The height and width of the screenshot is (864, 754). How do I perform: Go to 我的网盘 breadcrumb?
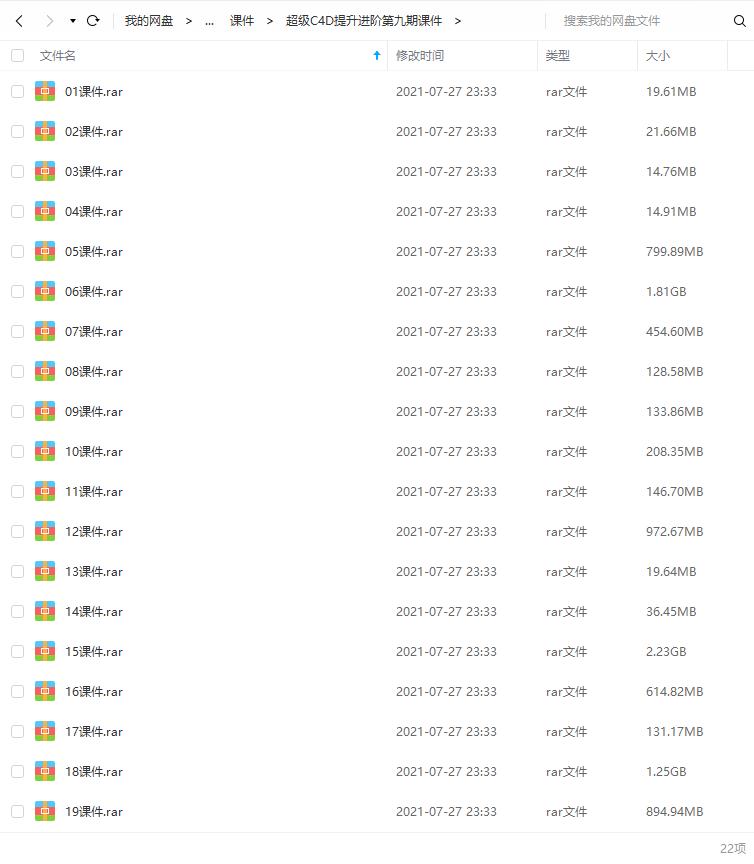[x=149, y=21]
